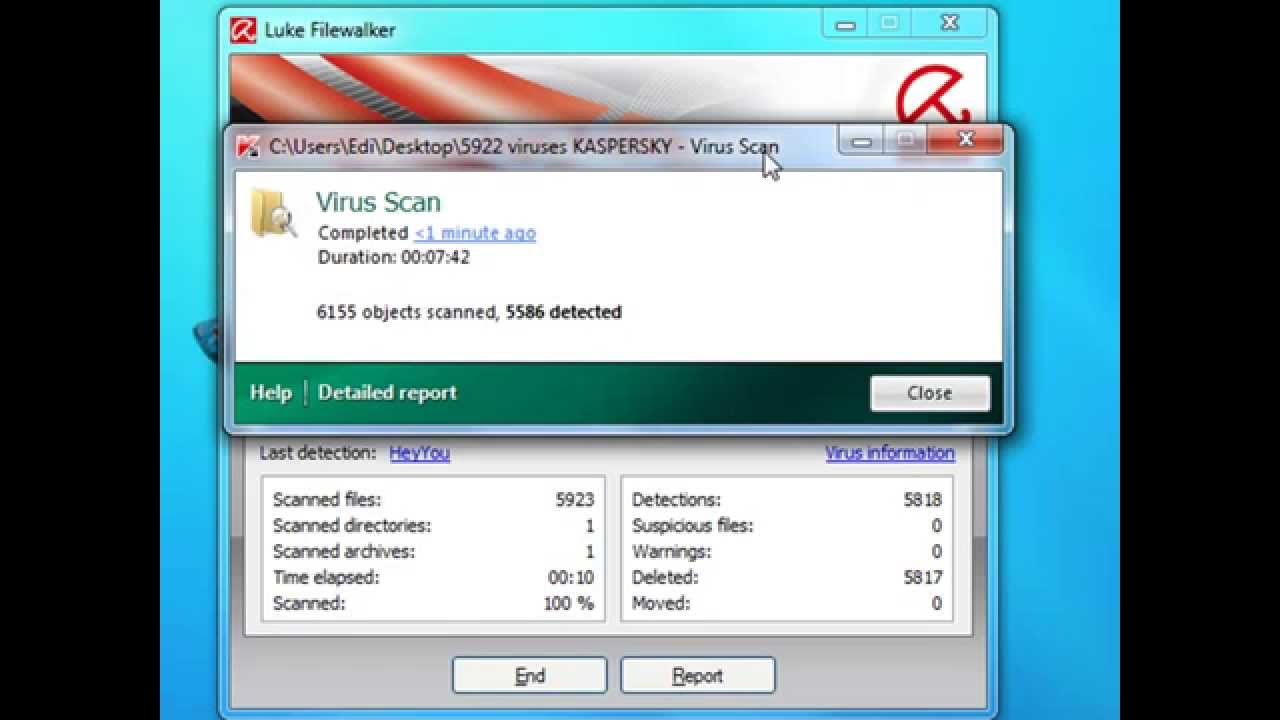Click the Kaspersky icon in dialog title bar

[248, 147]
